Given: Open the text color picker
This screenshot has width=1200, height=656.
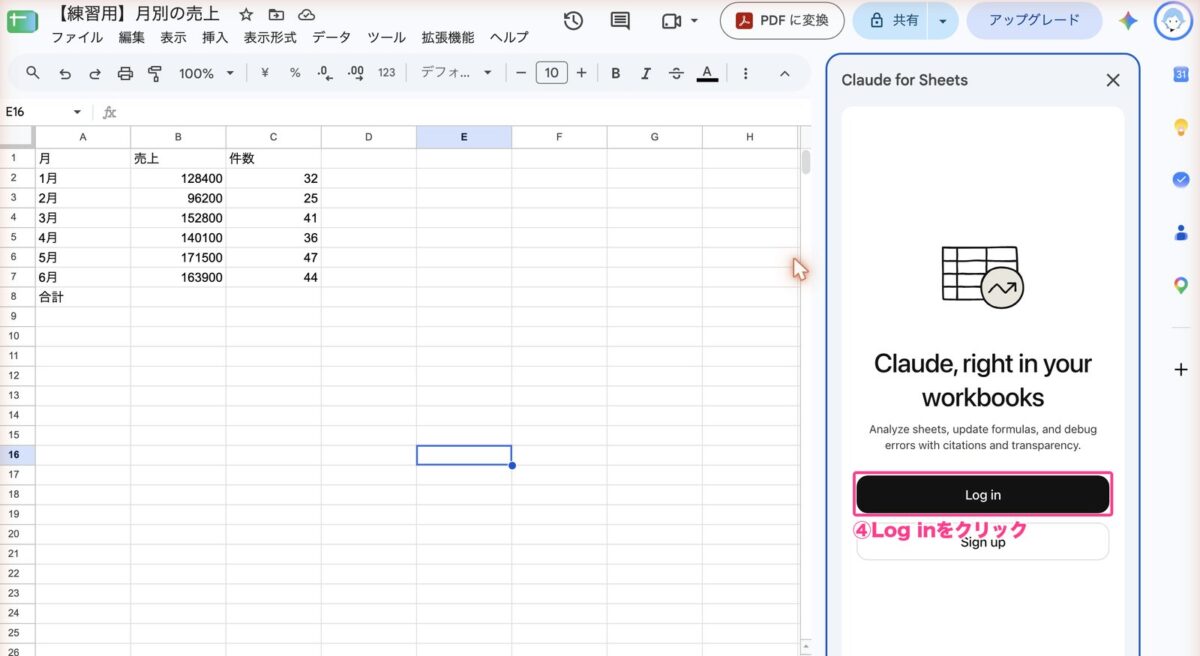Looking at the screenshot, I should pyautogui.click(x=707, y=73).
